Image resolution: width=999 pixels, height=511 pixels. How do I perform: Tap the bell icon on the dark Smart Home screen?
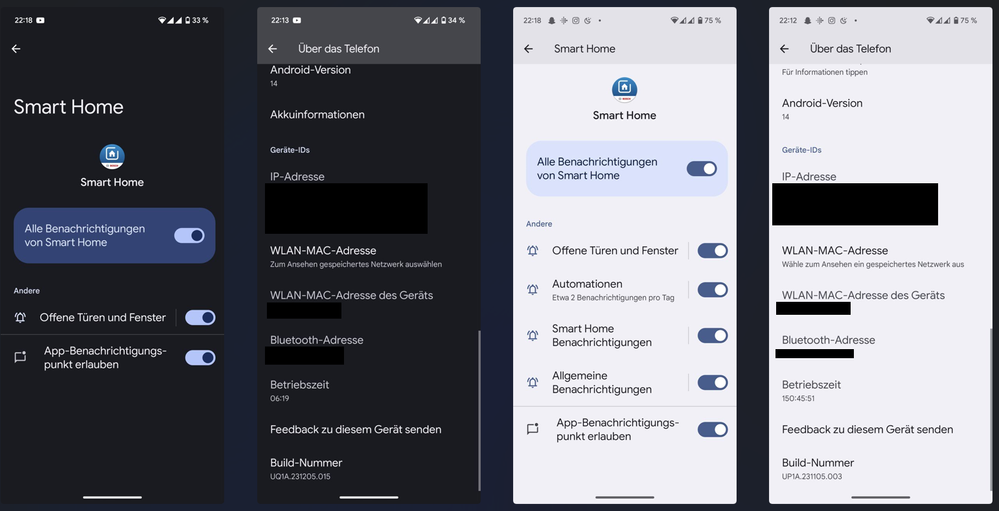click(20, 317)
